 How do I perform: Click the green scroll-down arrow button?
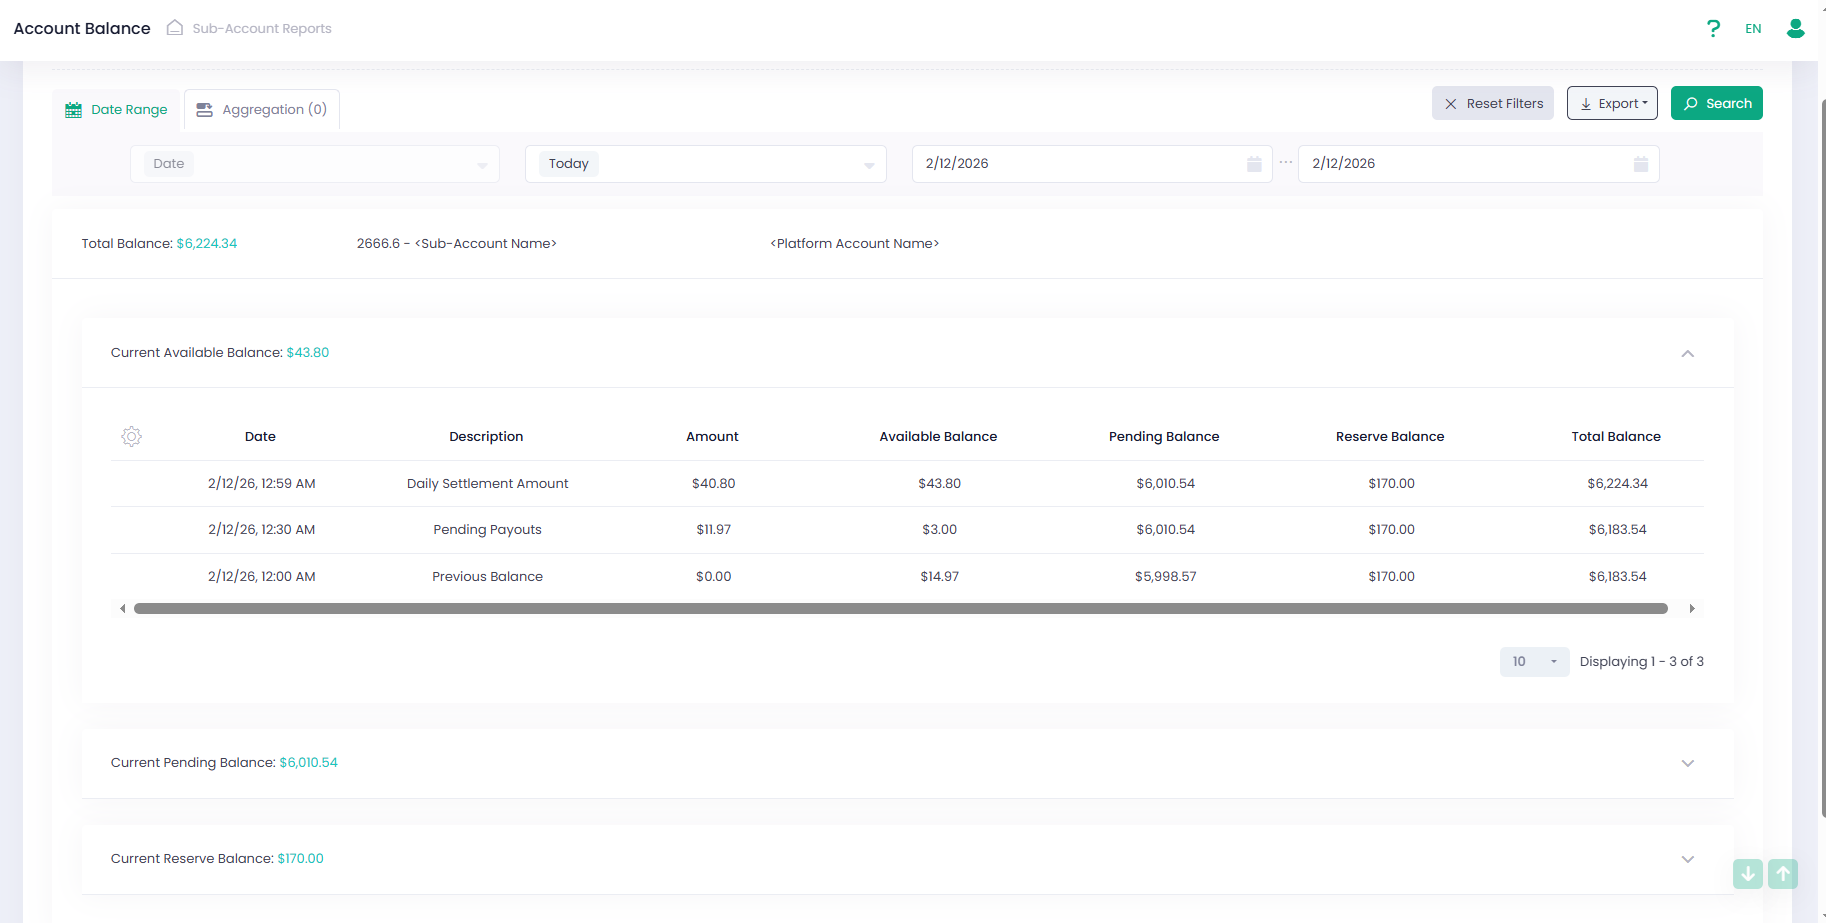1747,874
